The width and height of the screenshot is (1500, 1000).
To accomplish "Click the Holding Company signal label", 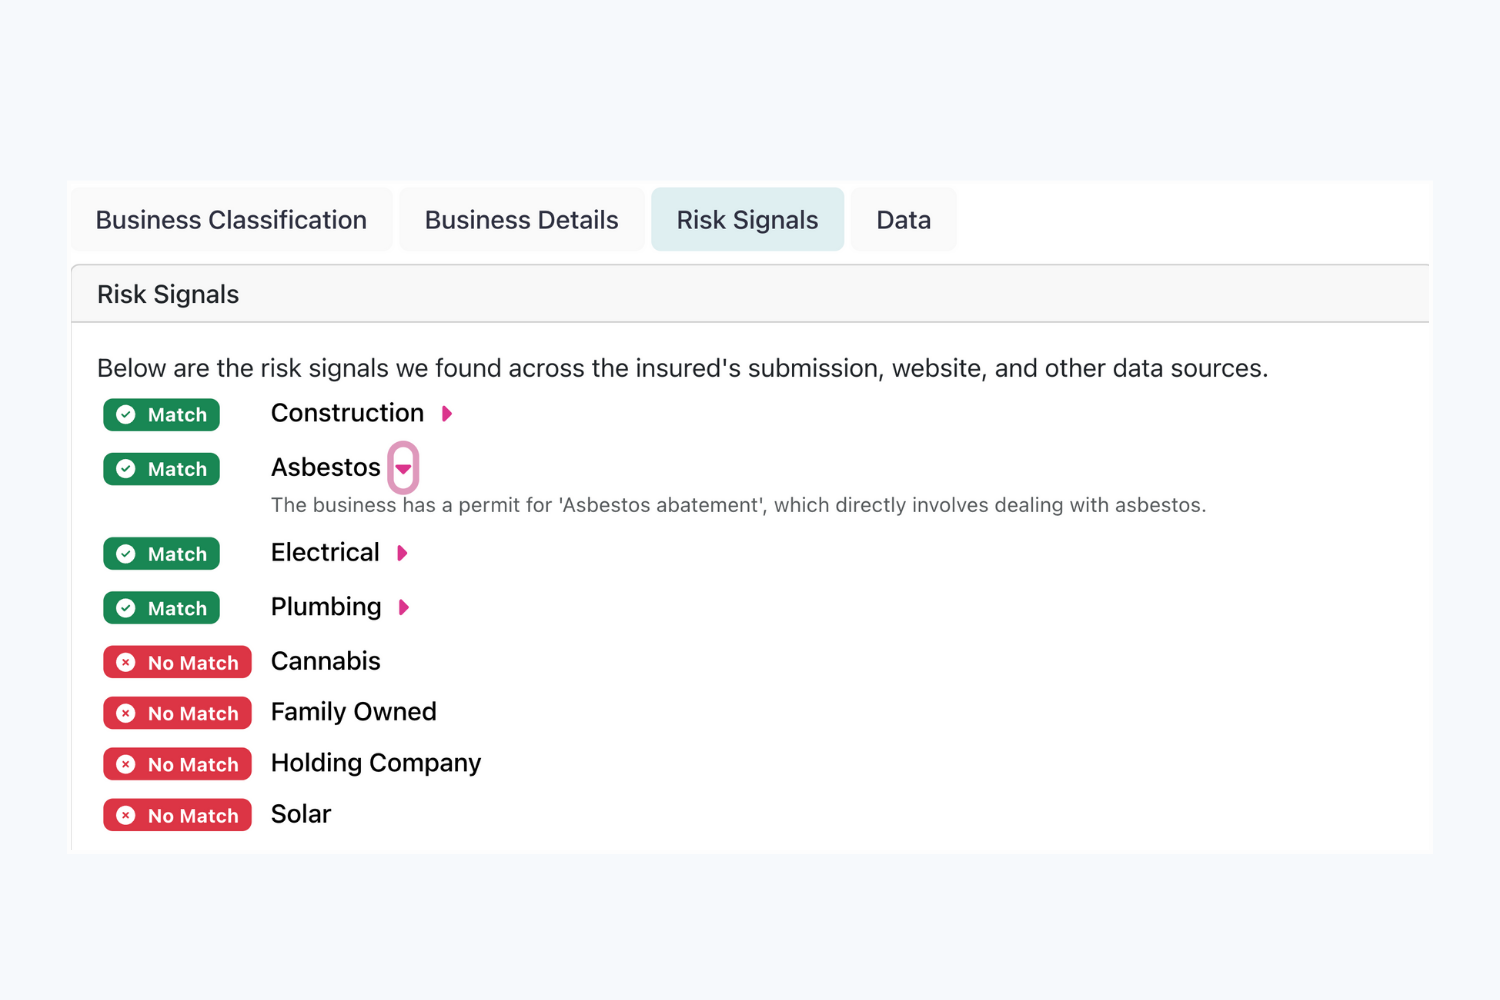I will [376, 763].
